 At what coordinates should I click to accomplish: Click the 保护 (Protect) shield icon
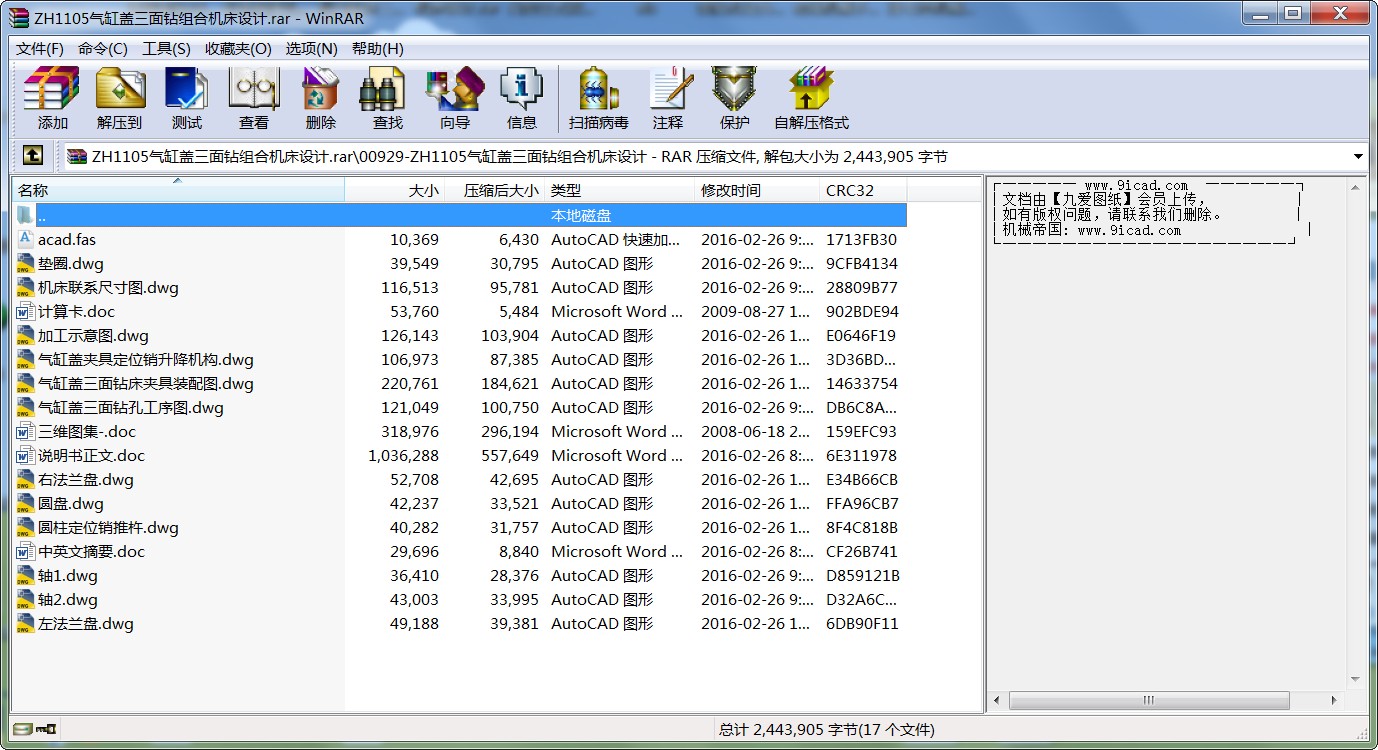point(734,98)
